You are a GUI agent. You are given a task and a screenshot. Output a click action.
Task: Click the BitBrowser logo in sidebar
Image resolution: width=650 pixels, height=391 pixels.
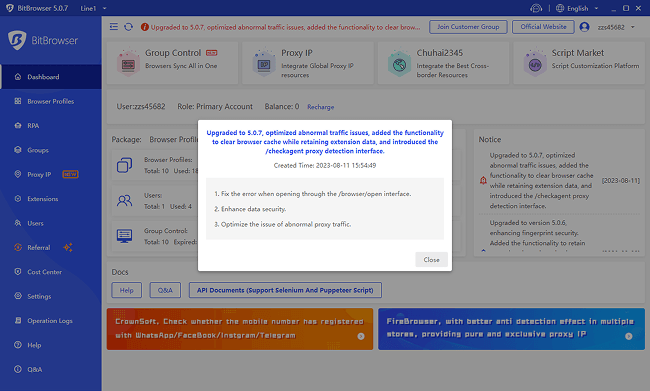[43, 40]
